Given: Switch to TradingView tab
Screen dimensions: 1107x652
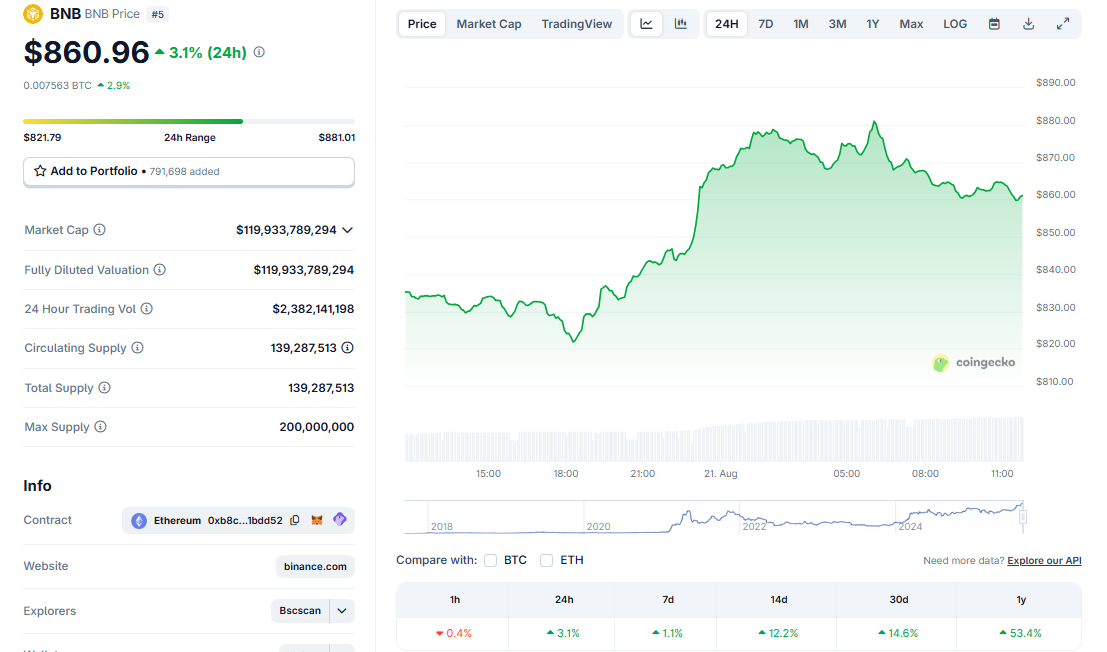Looking at the screenshot, I should click(576, 24).
